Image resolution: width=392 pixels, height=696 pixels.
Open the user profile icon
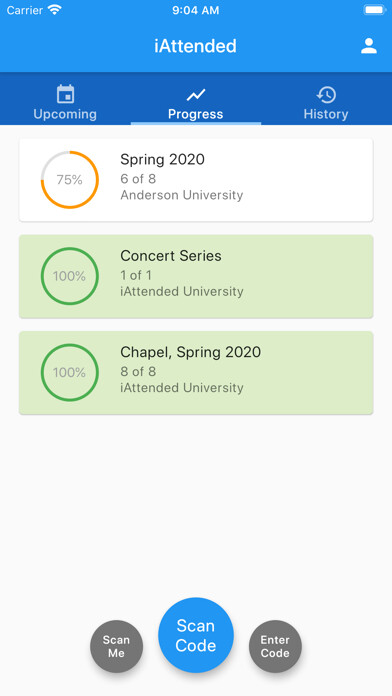[x=368, y=46]
